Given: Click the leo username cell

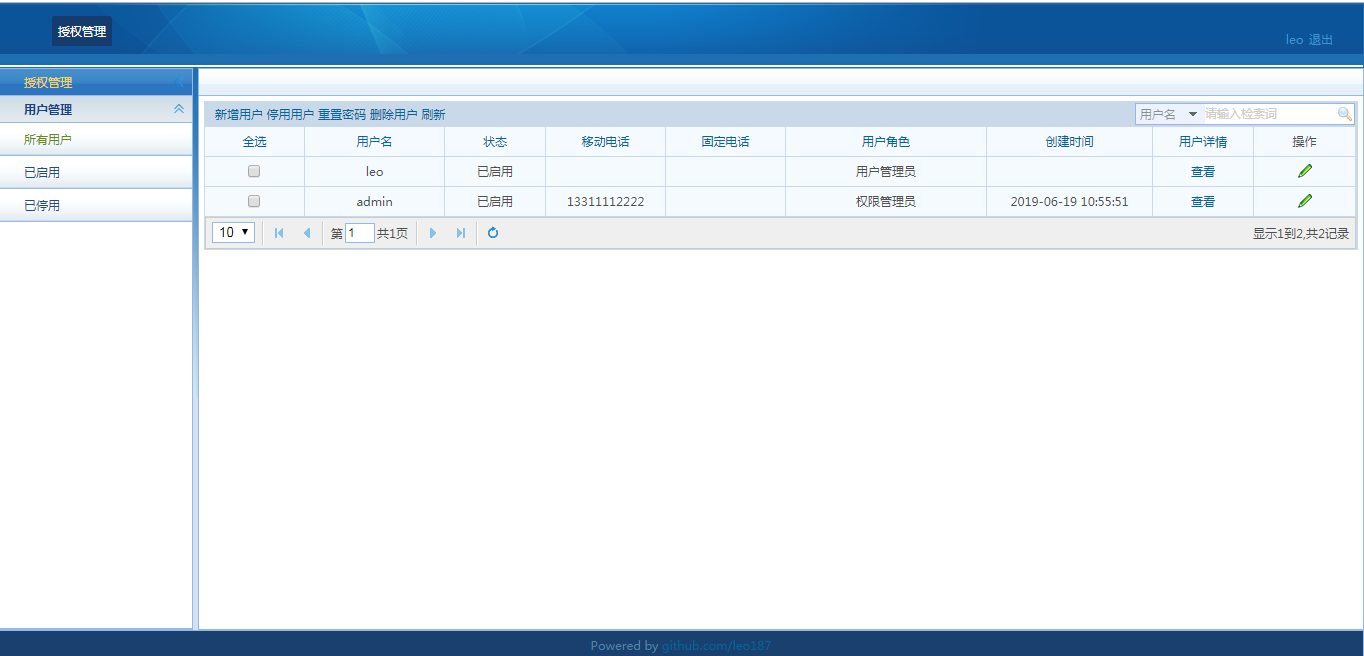Looking at the screenshot, I should coord(375,172).
